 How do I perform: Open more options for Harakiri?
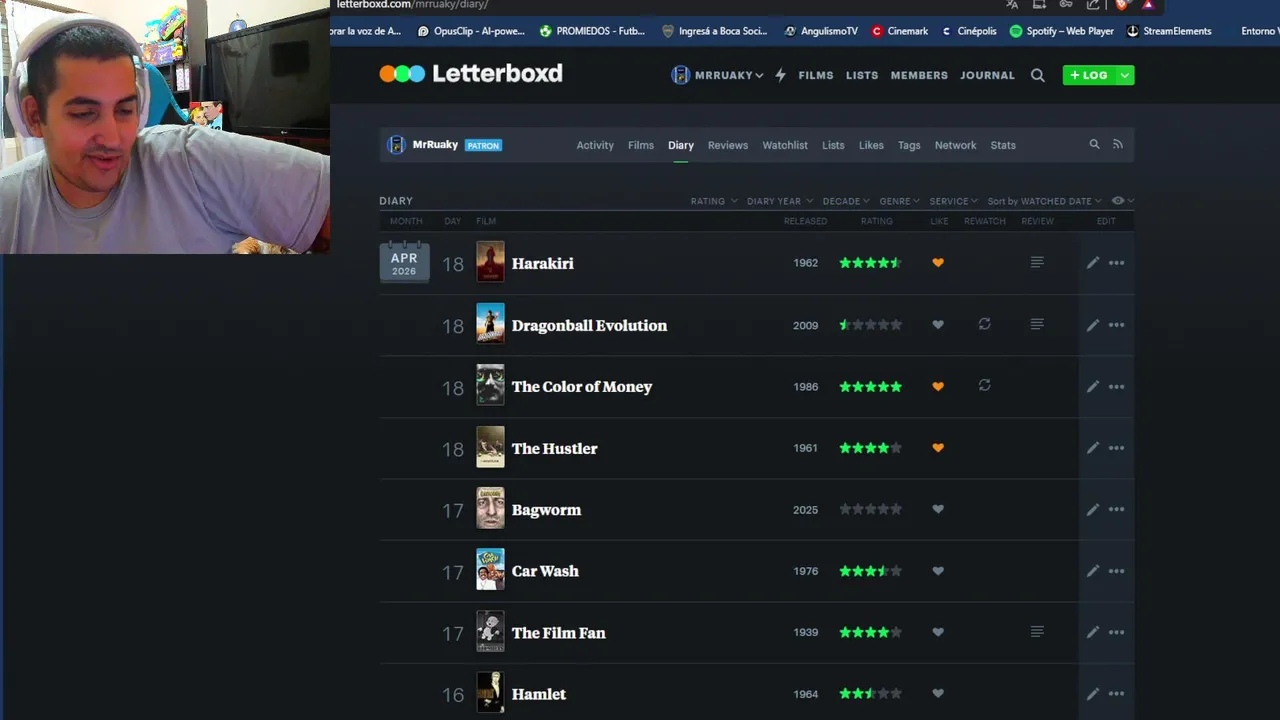(1117, 263)
